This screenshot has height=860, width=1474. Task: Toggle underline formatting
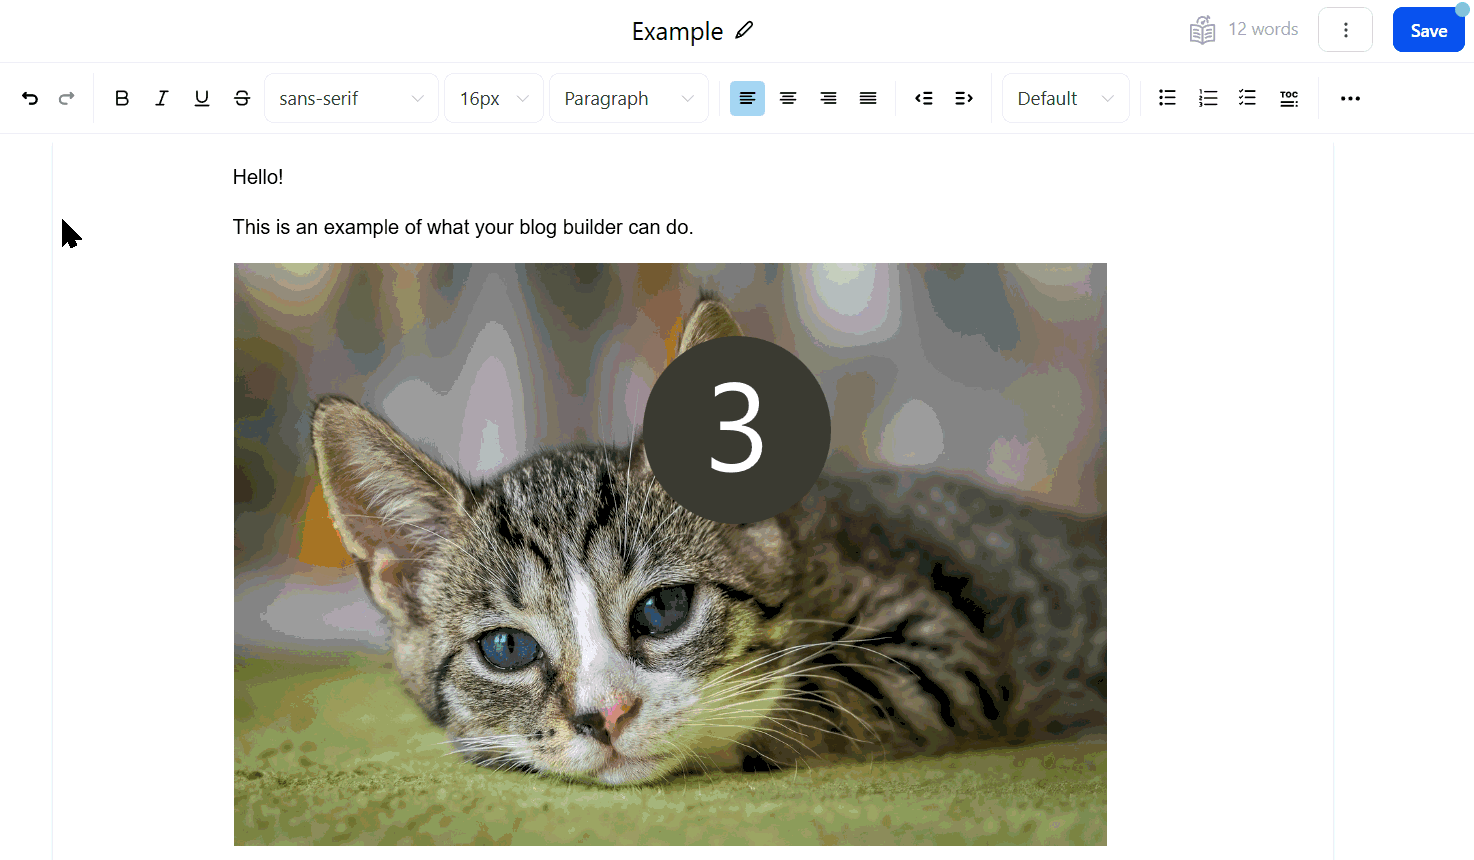pos(202,98)
